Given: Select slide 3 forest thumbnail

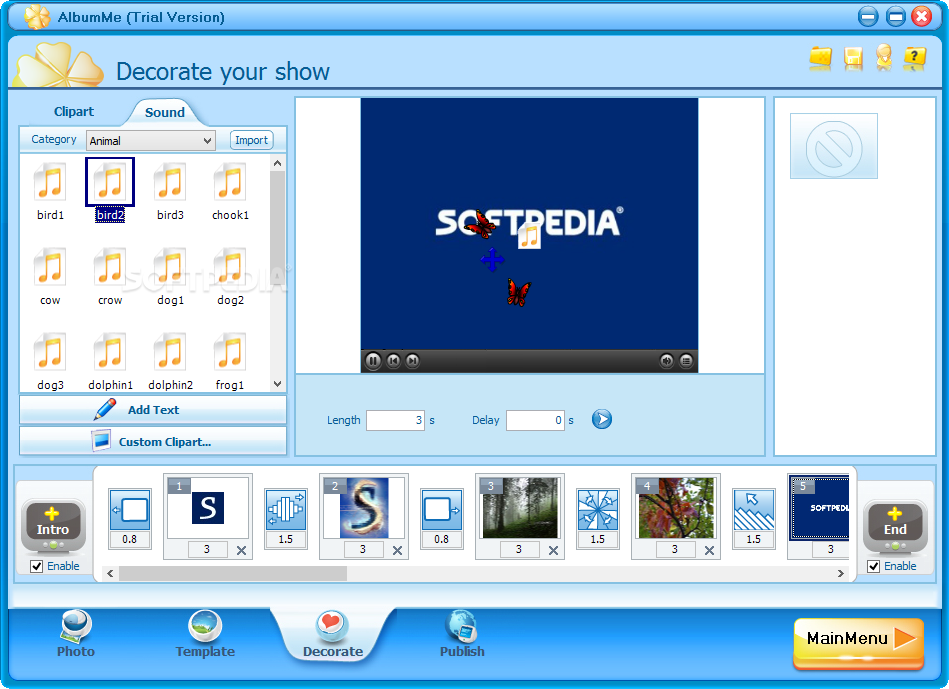Looking at the screenshot, I should (x=520, y=507).
